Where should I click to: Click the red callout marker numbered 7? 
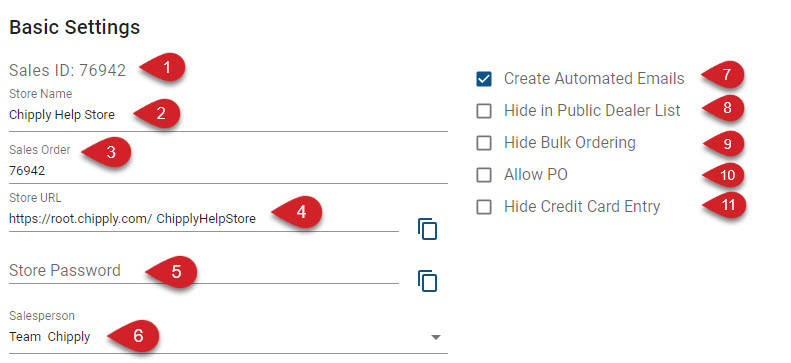tap(723, 75)
